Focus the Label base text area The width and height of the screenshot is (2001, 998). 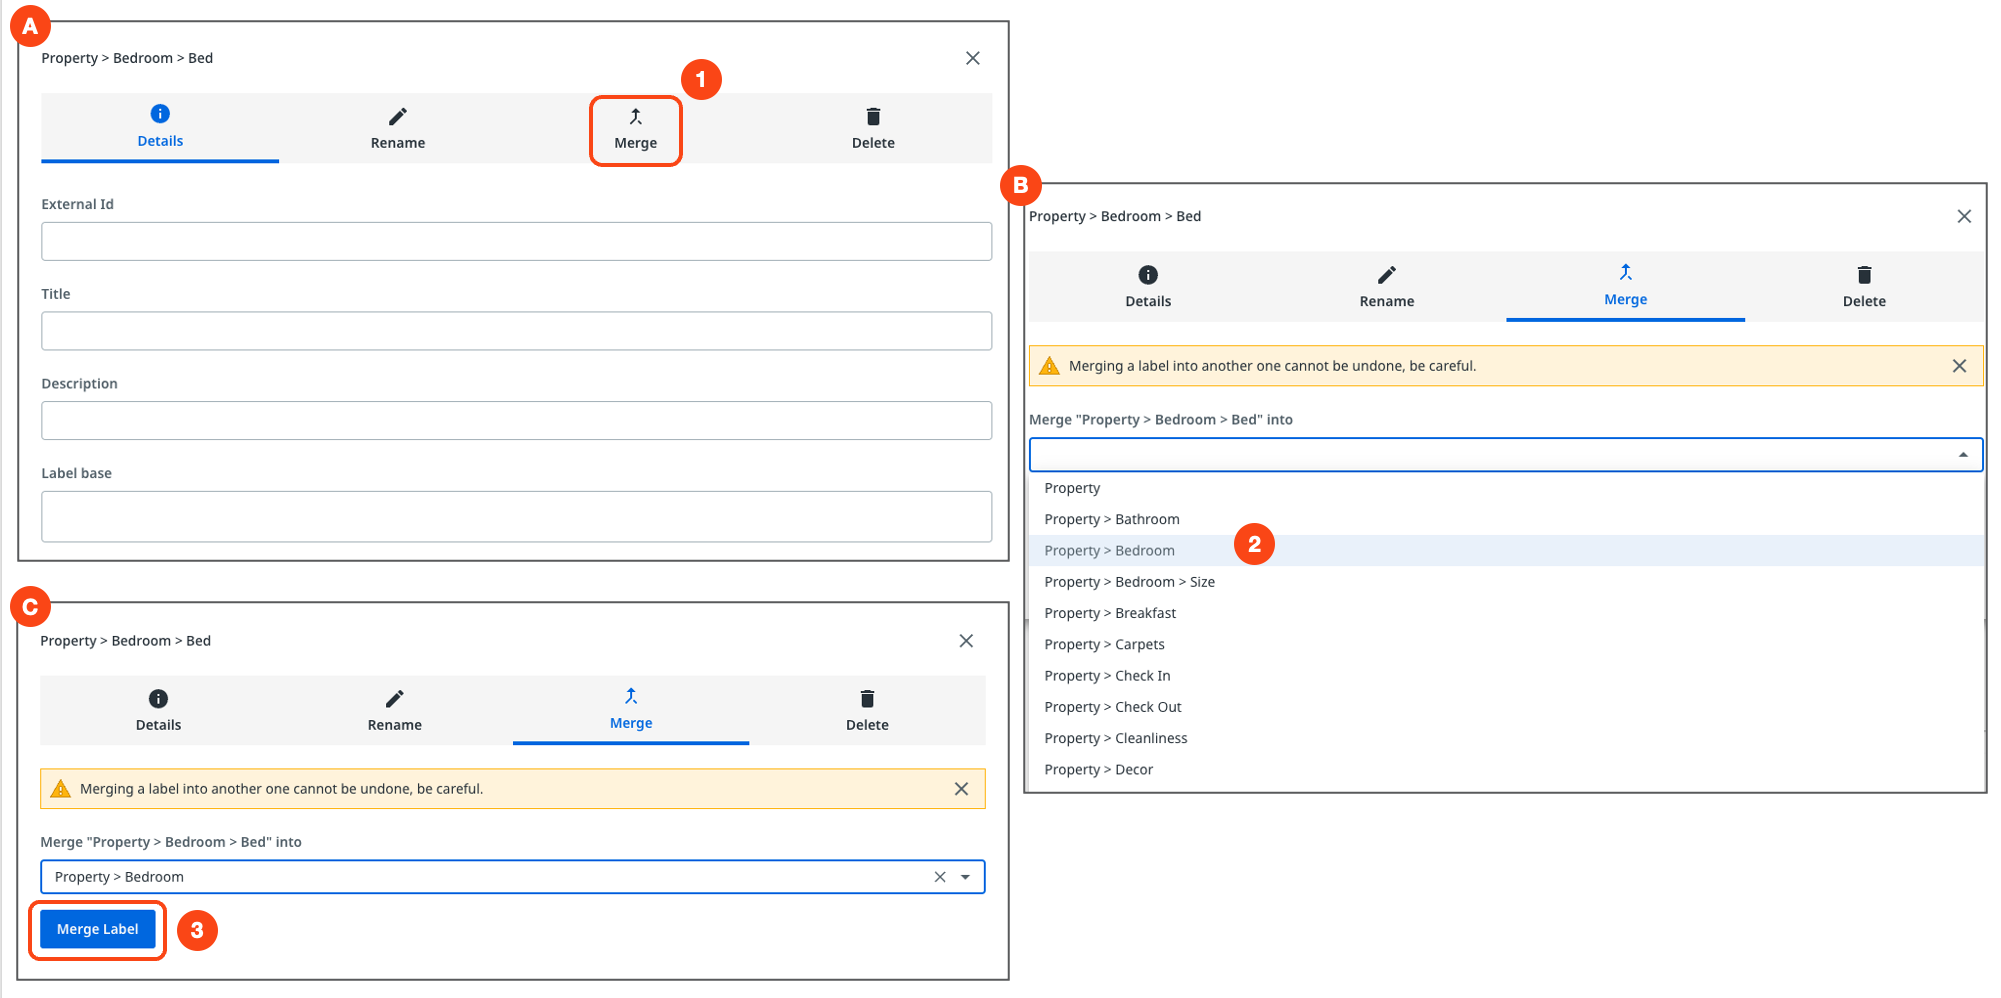click(516, 517)
